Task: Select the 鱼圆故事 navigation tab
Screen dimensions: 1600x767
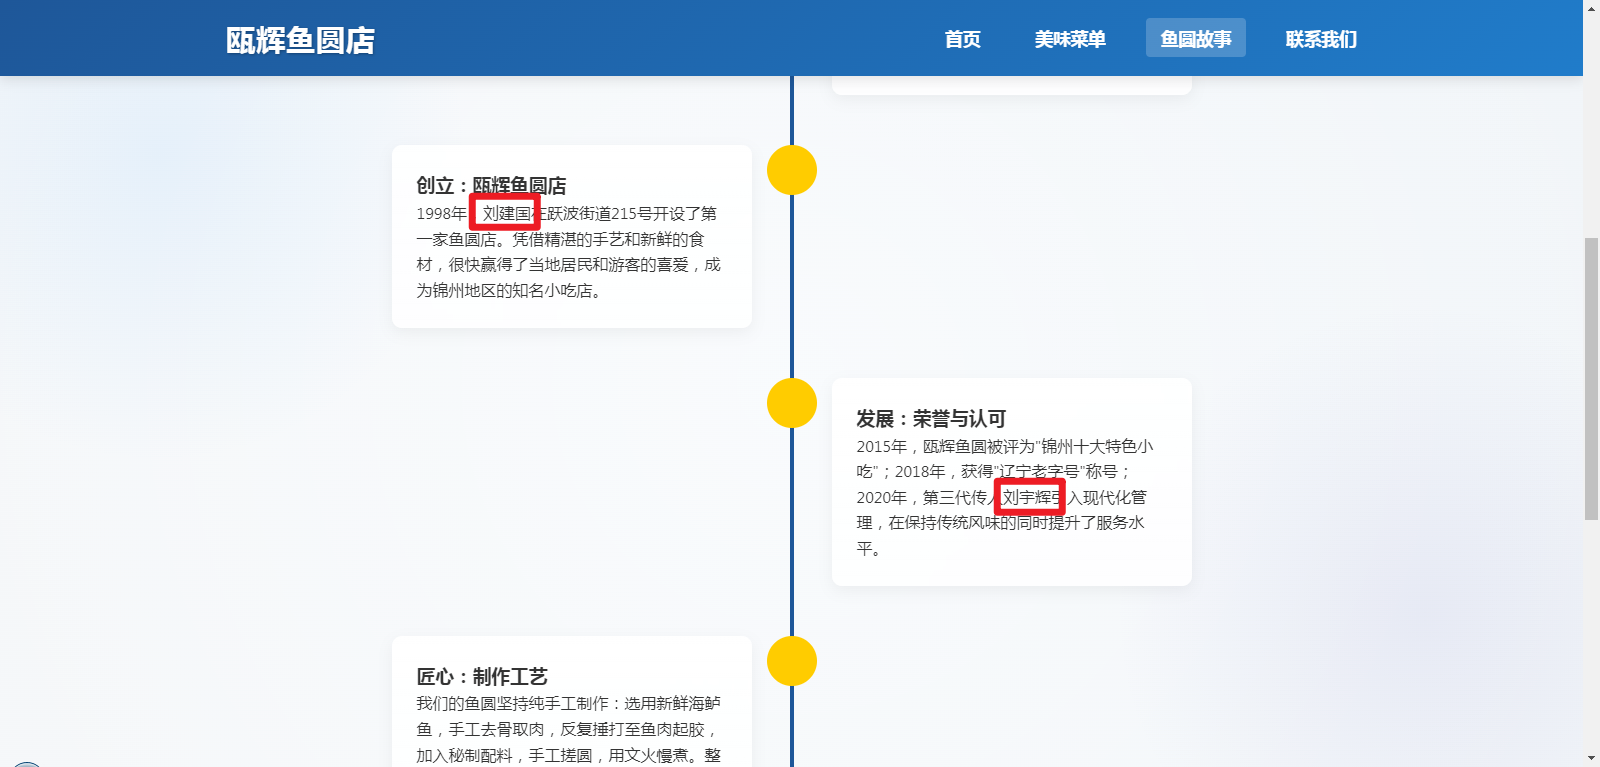Action: 1196,38
